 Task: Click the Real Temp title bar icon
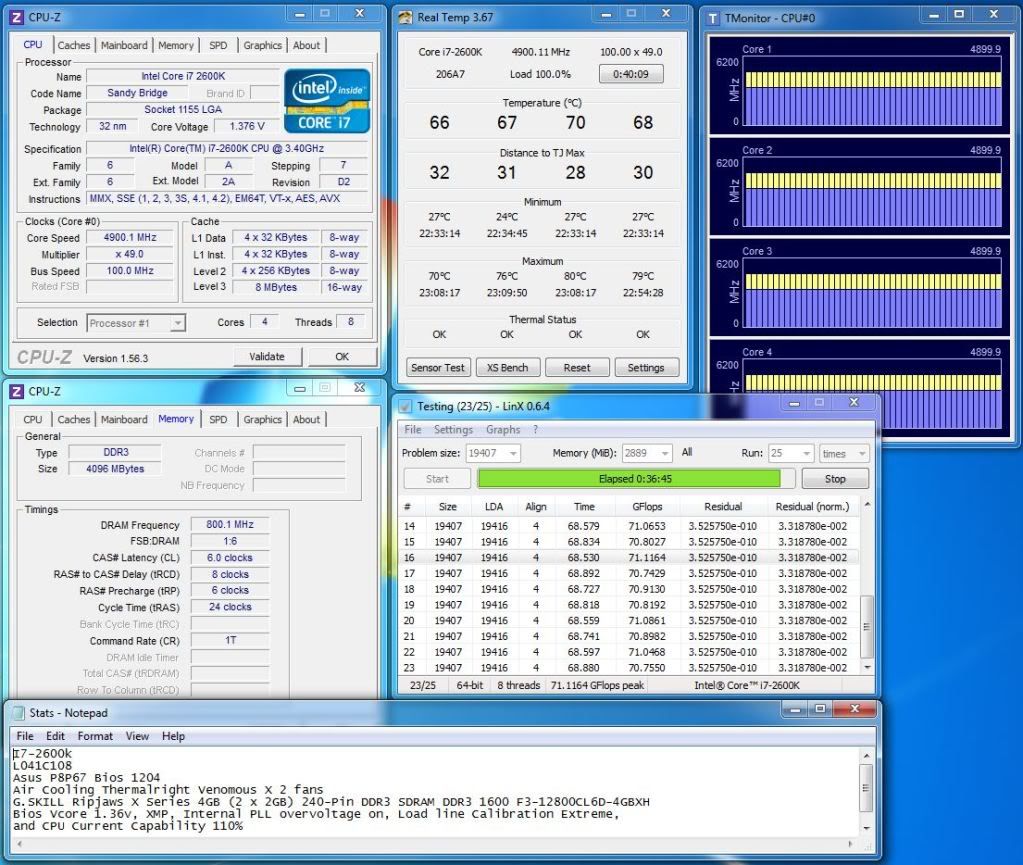(405, 18)
